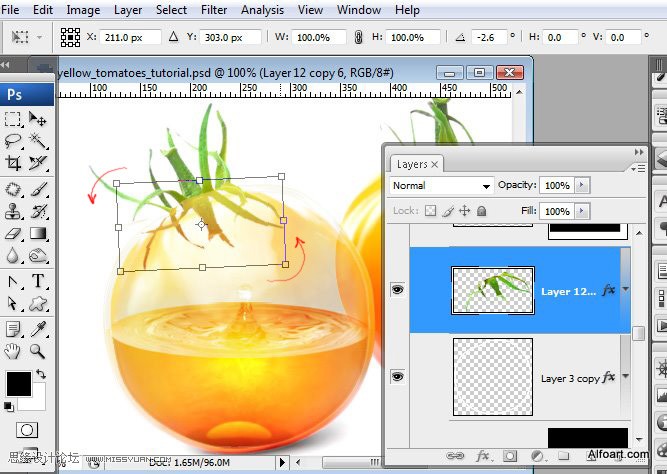This screenshot has height=474, width=667.
Task: Click the foreground color swatch
Action: pos(18,383)
